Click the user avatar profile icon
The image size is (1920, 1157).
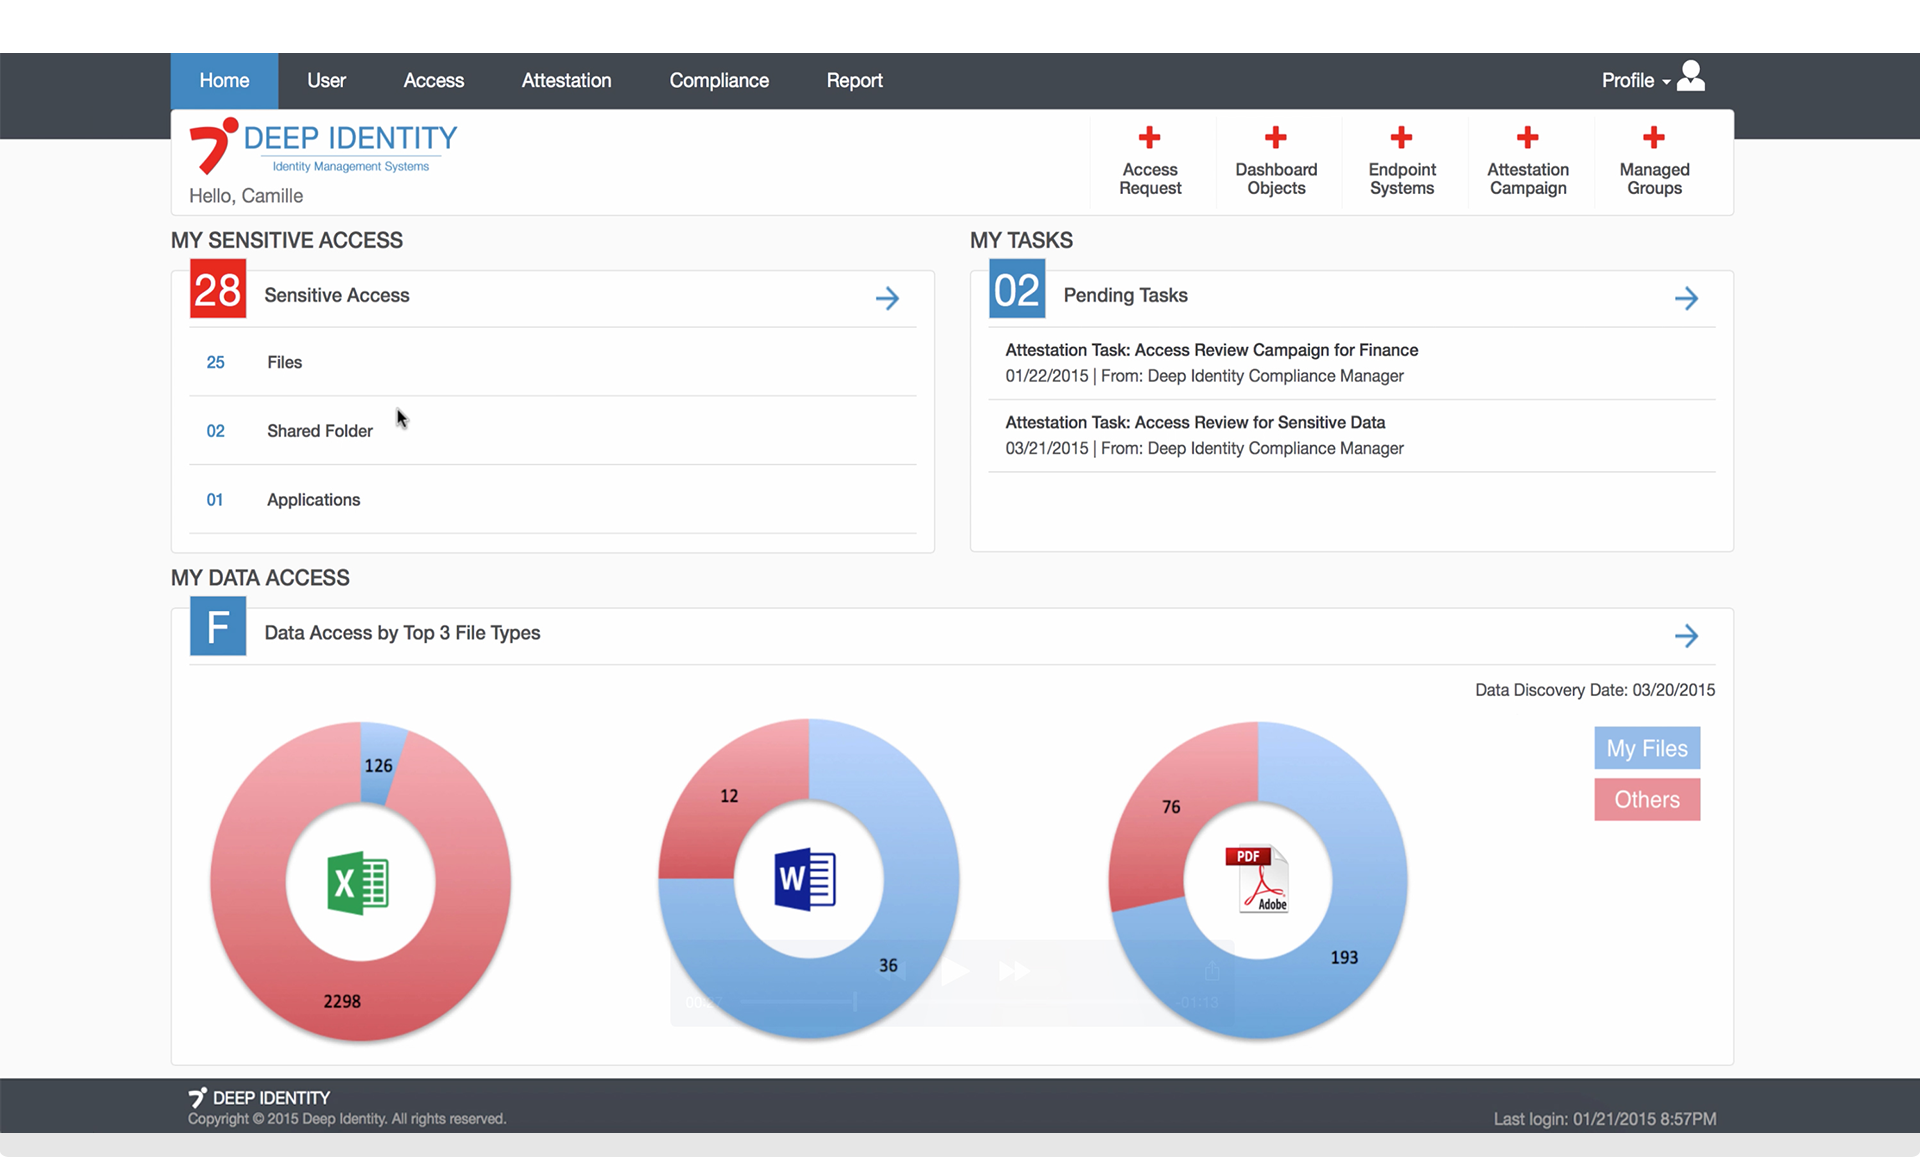(1691, 76)
